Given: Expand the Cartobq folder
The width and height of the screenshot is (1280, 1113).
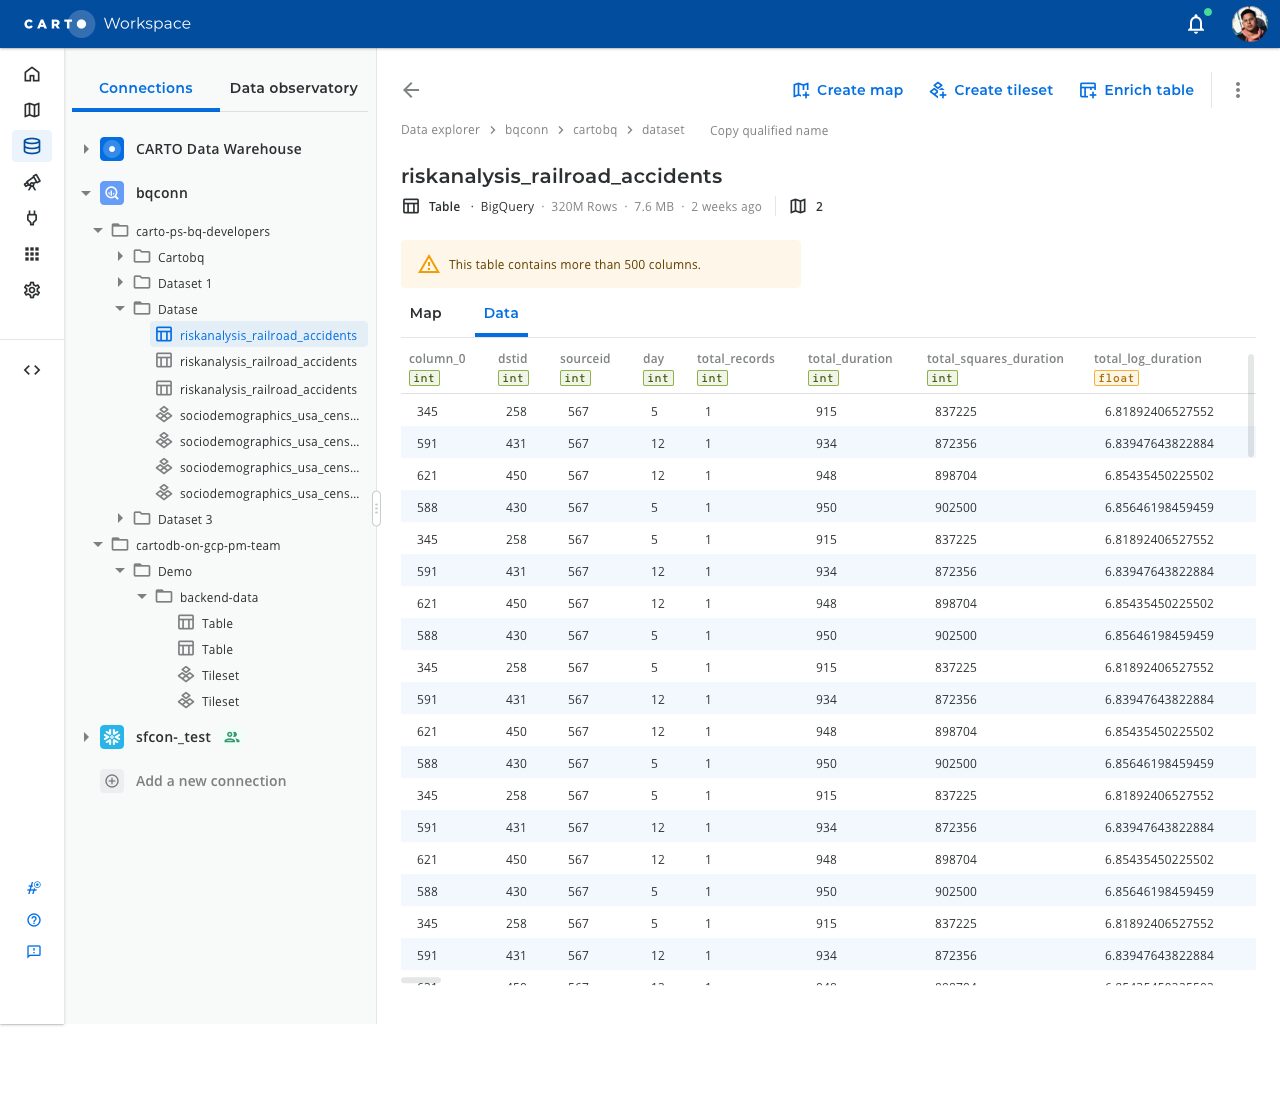Looking at the screenshot, I should point(120,257).
